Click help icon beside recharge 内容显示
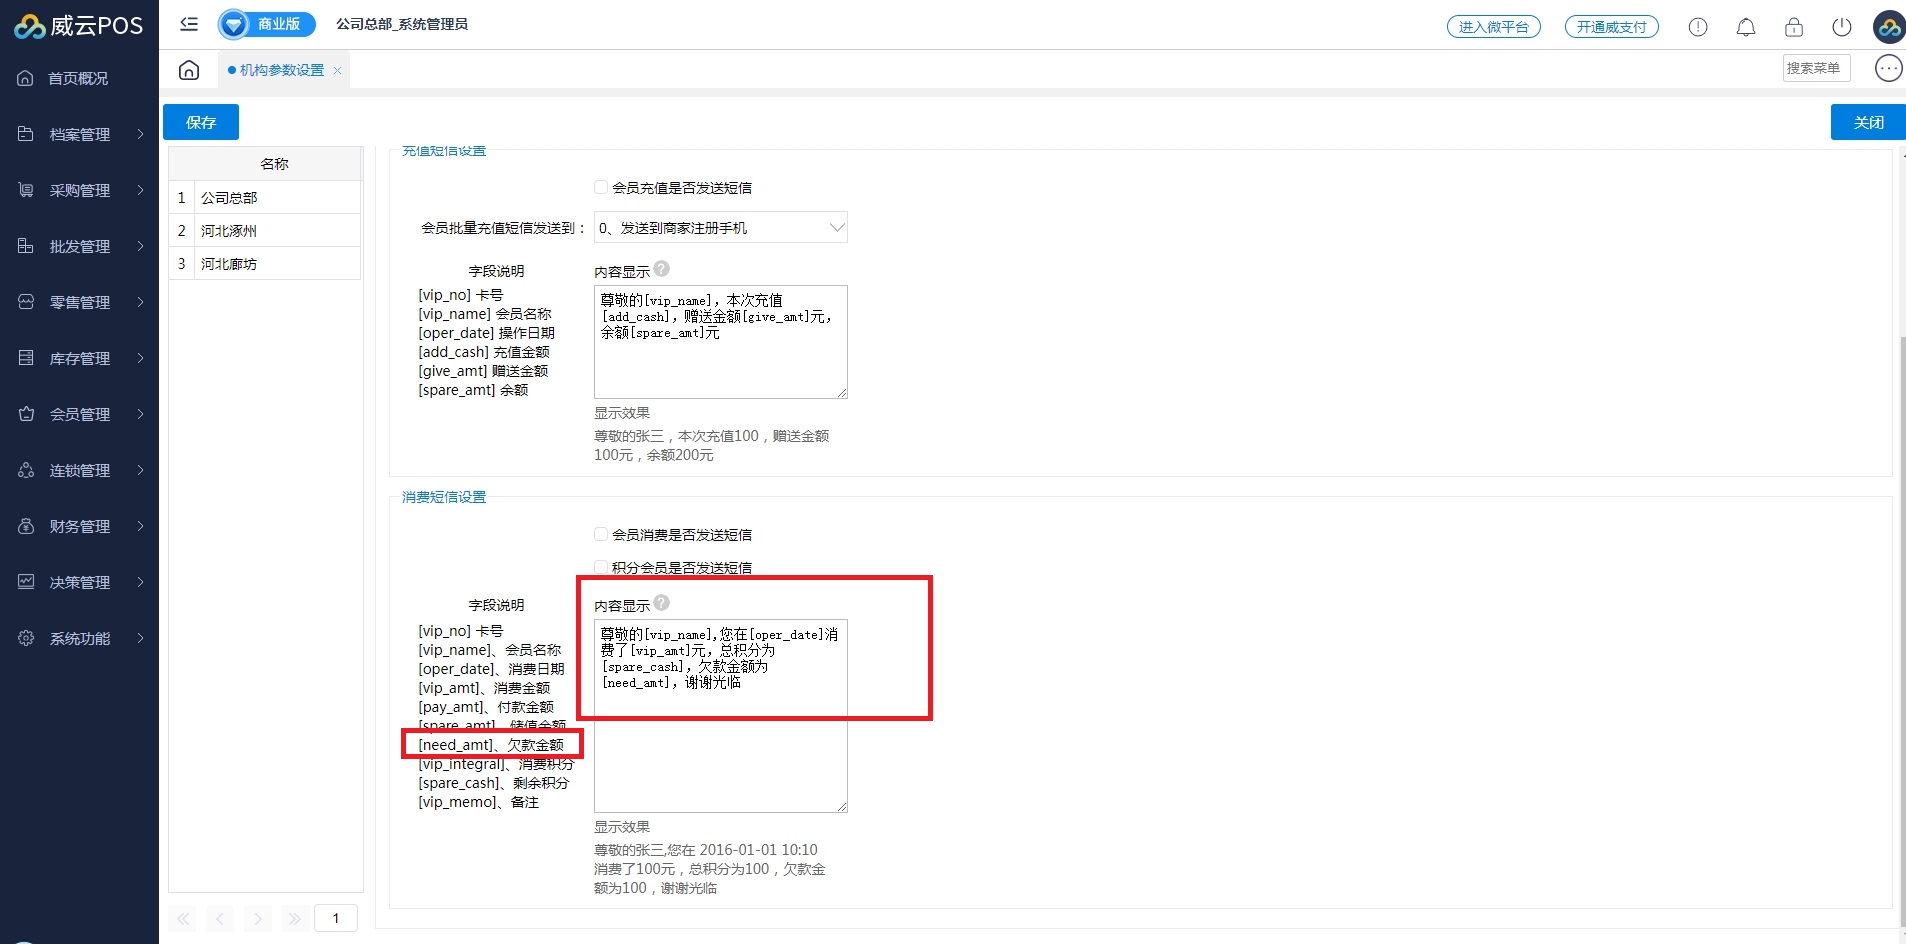 tap(662, 269)
